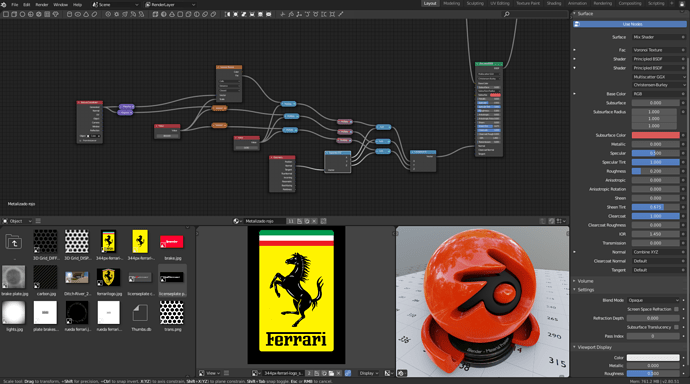Screen dimensions: 690x384
Task: Switch to the Shading workspace tab
Action: point(554,4)
